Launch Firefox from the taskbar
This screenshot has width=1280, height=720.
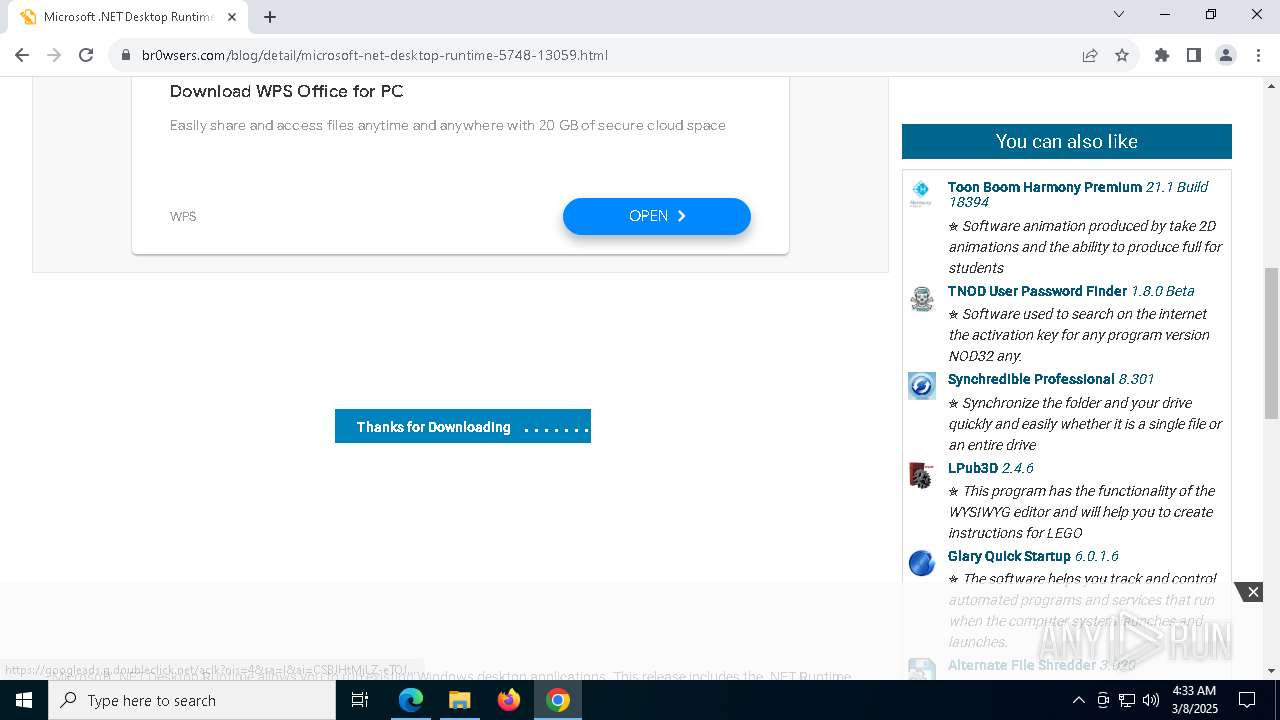click(508, 700)
